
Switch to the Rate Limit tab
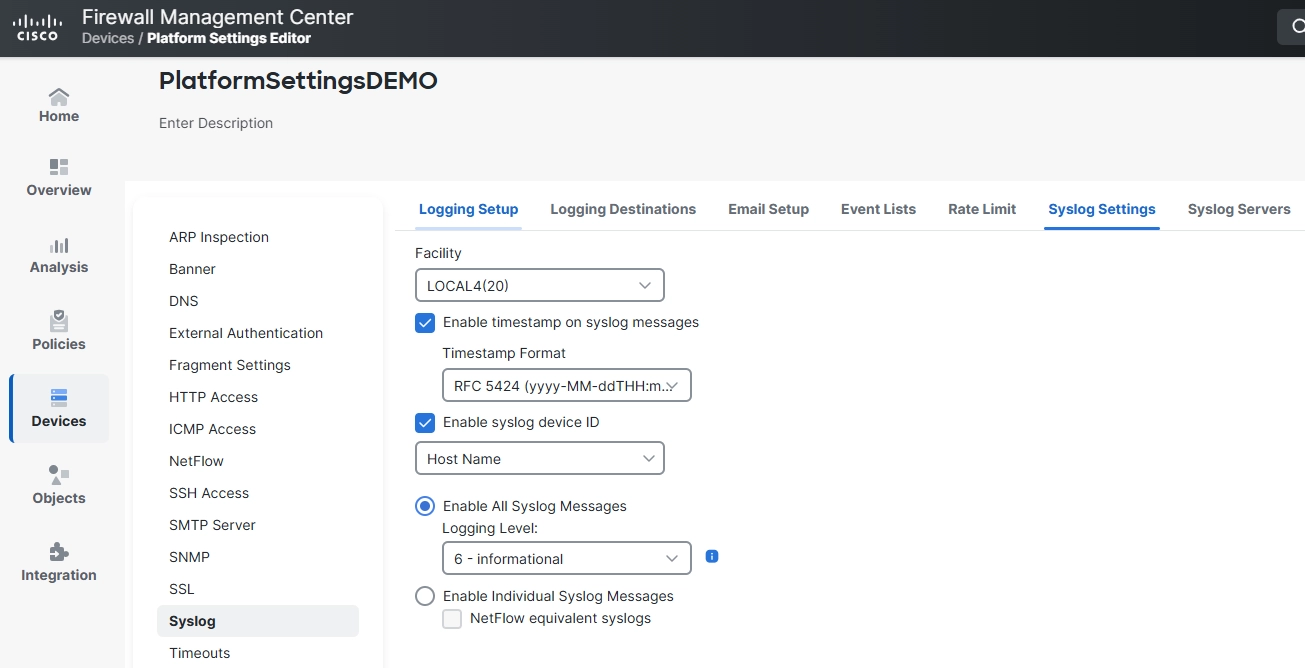tap(982, 209)
